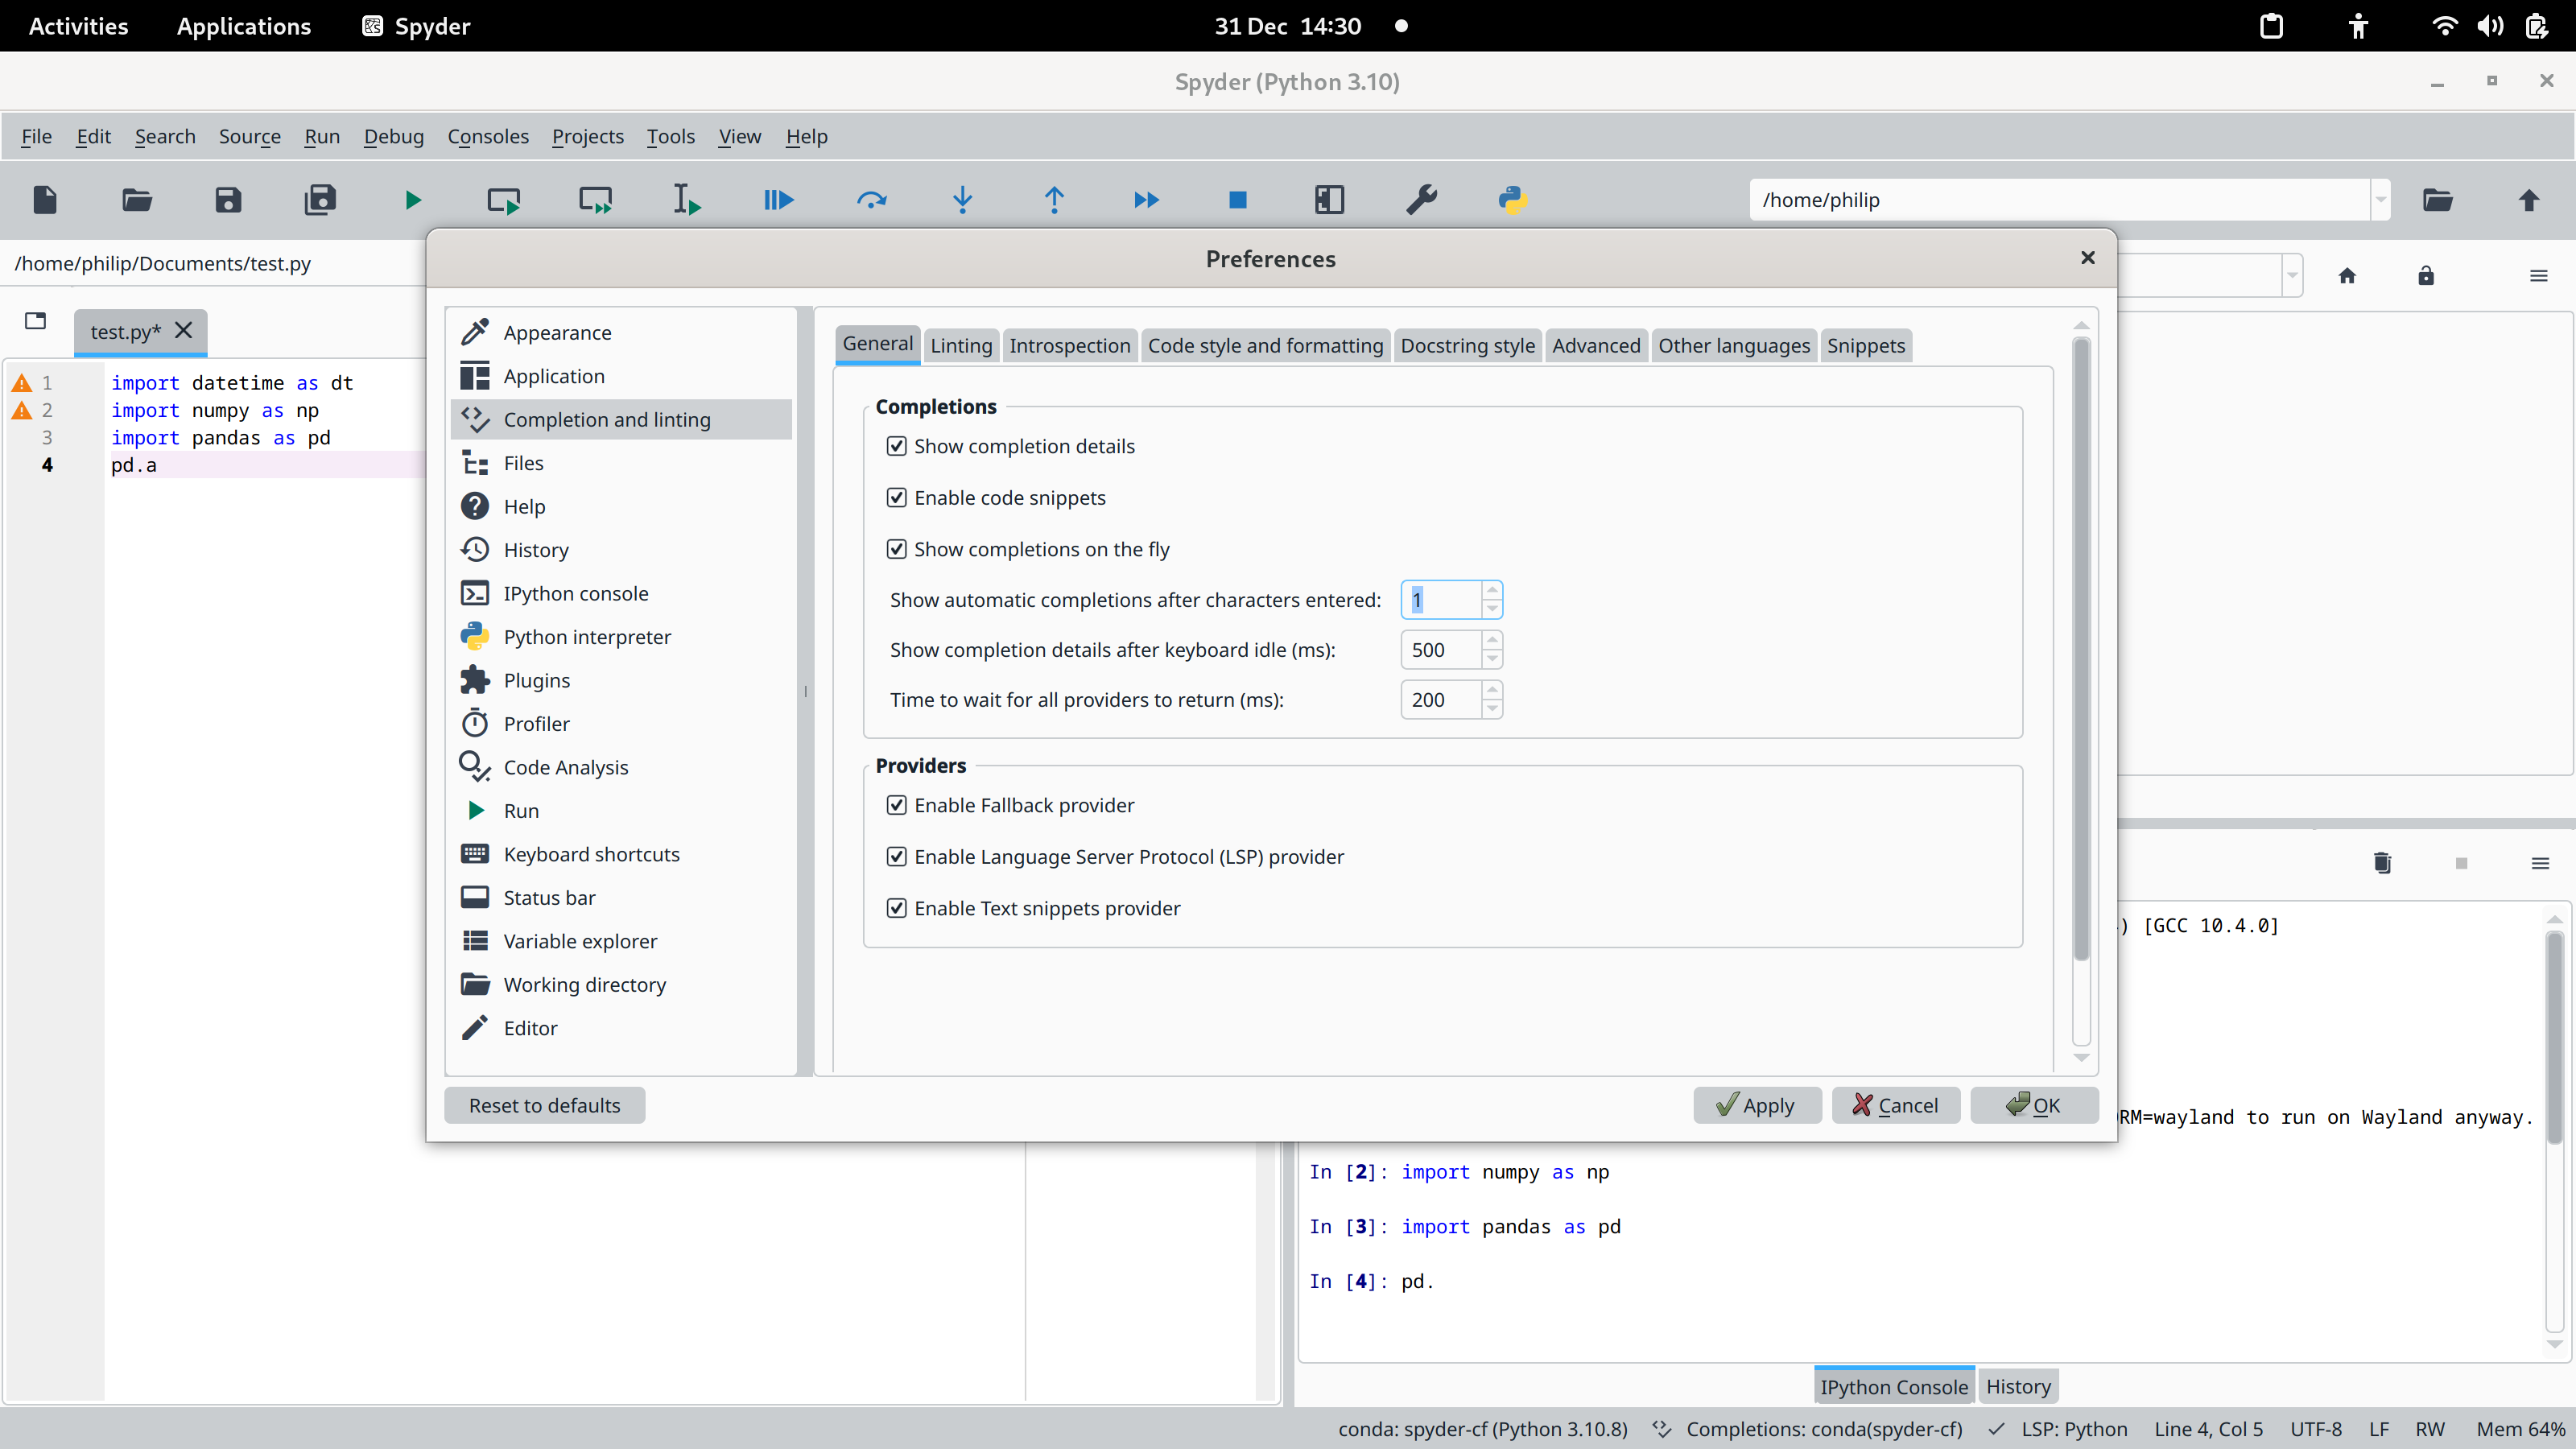Viewport: 2576px width, 1449px height.
Task: Click the Stop debugging square icon
Action: (1237, 200)
